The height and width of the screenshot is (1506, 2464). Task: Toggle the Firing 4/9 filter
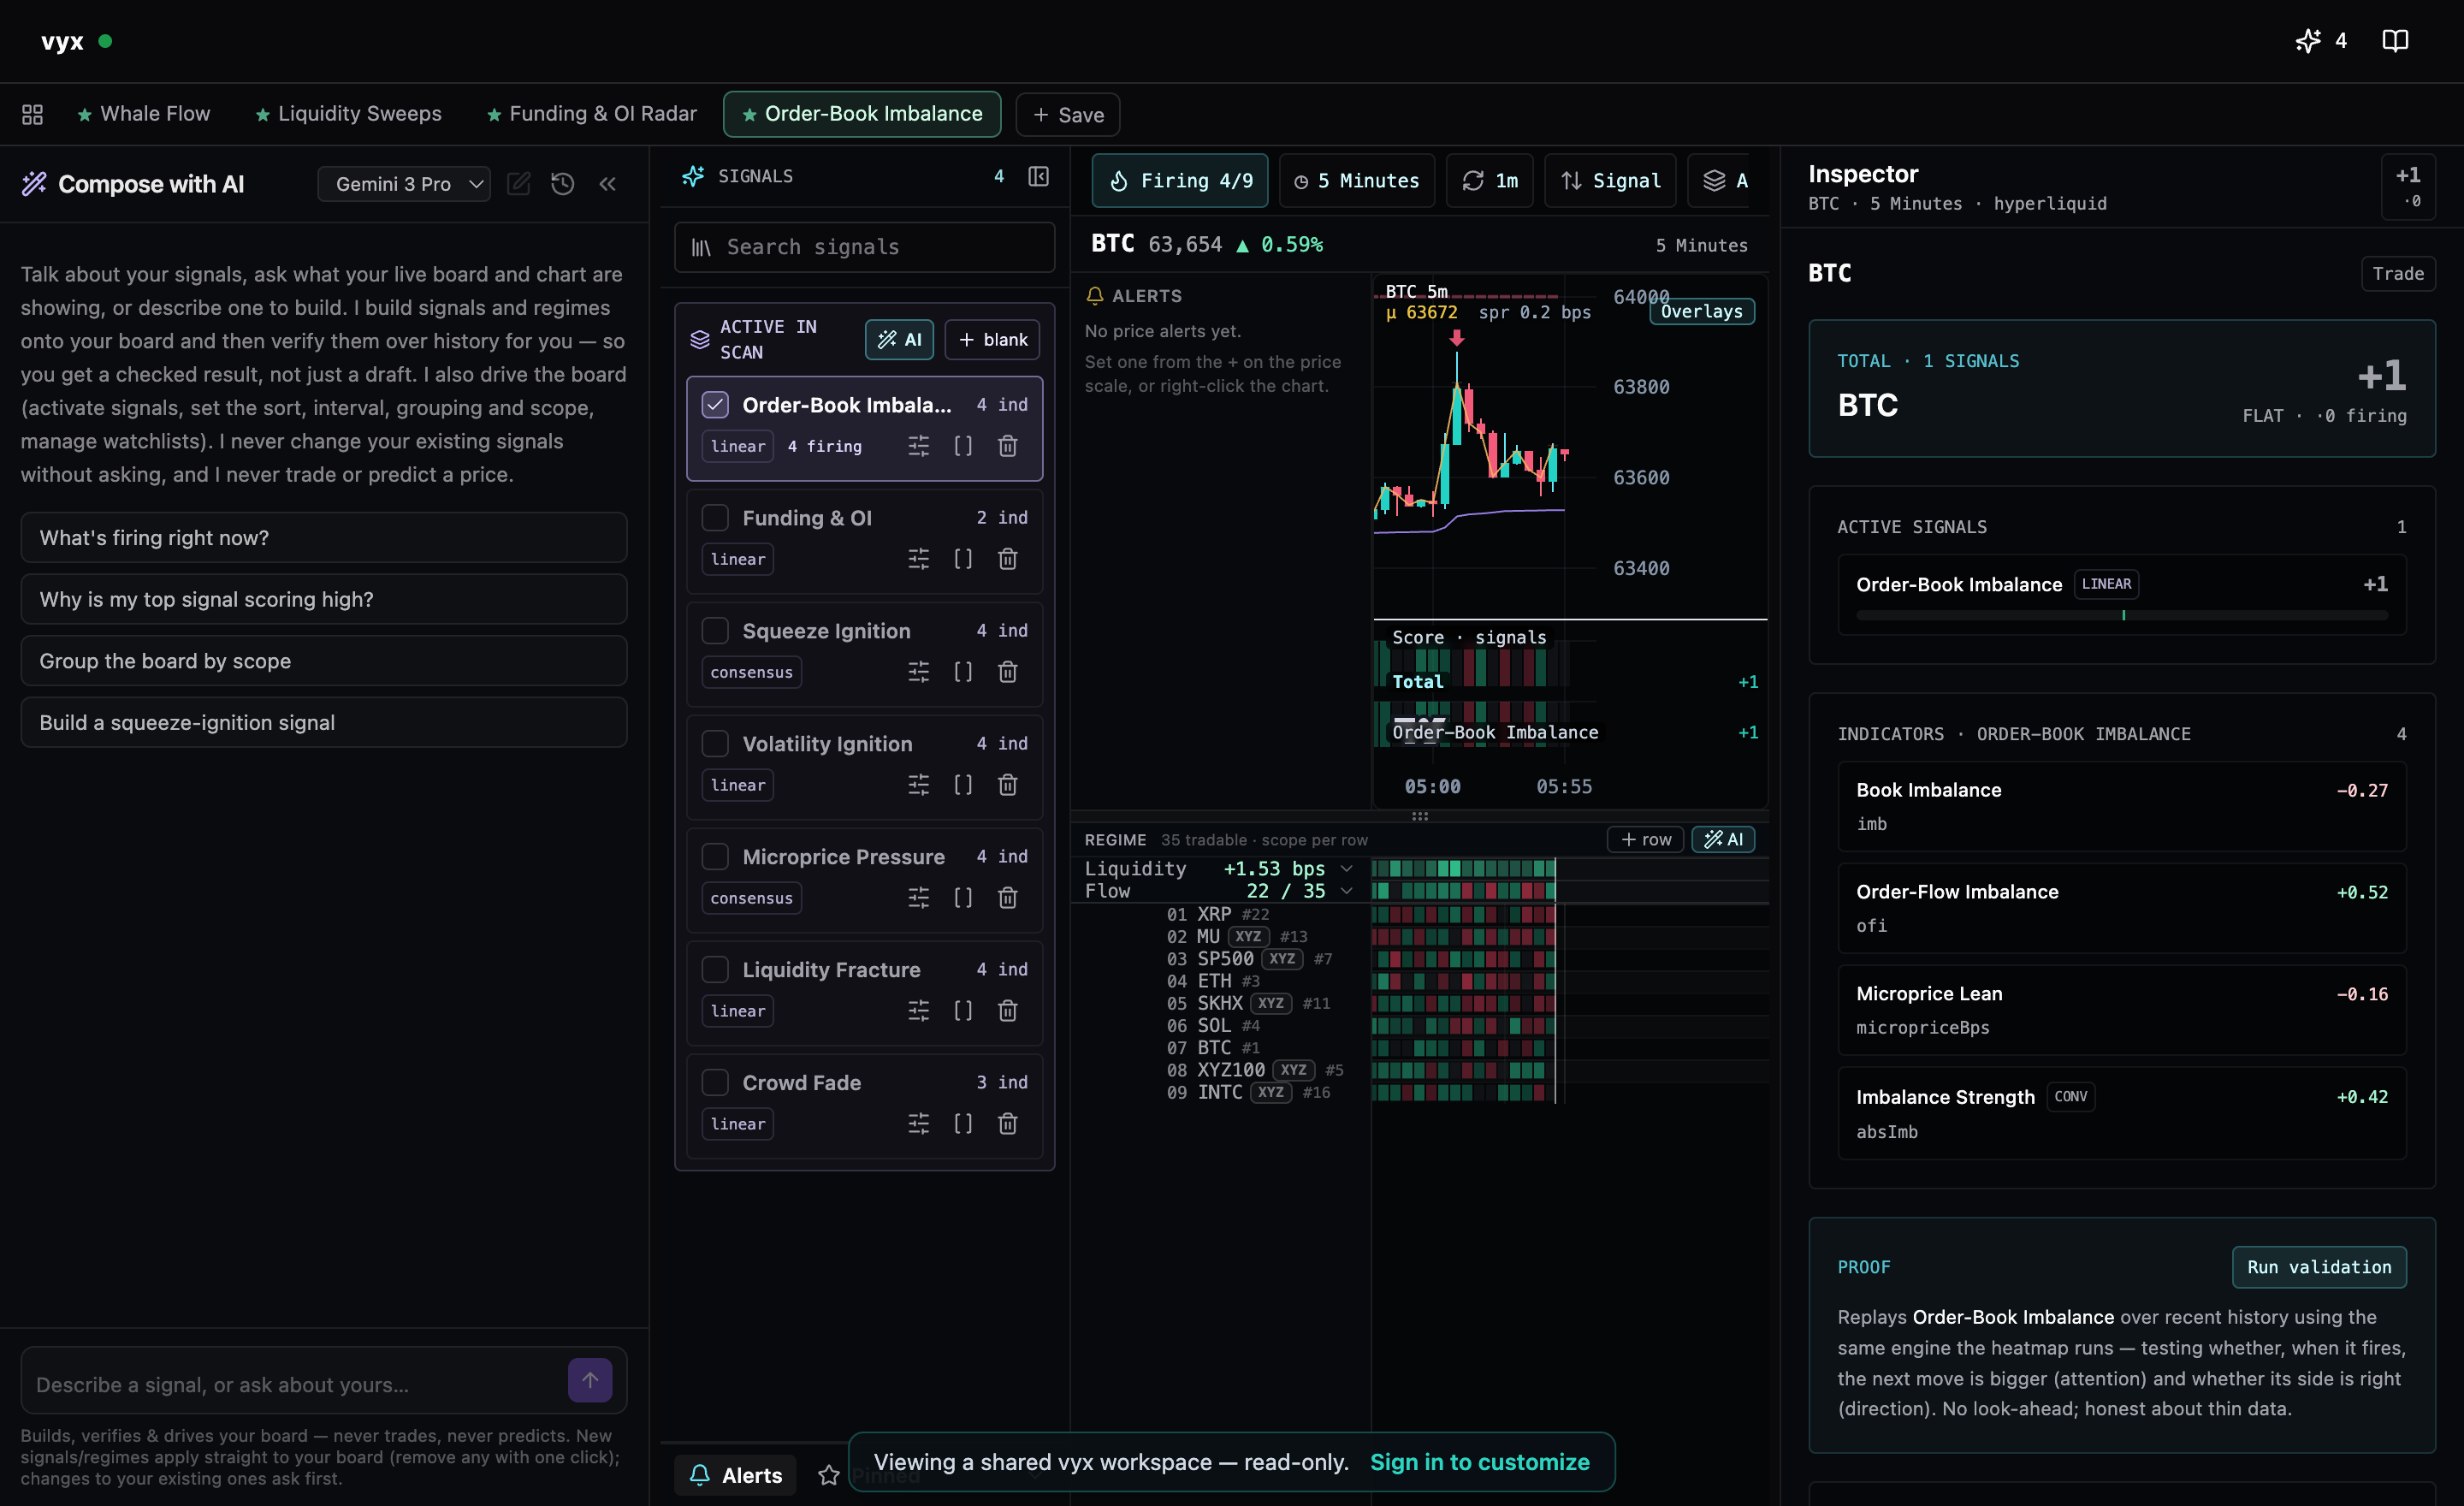(1180, 181)
